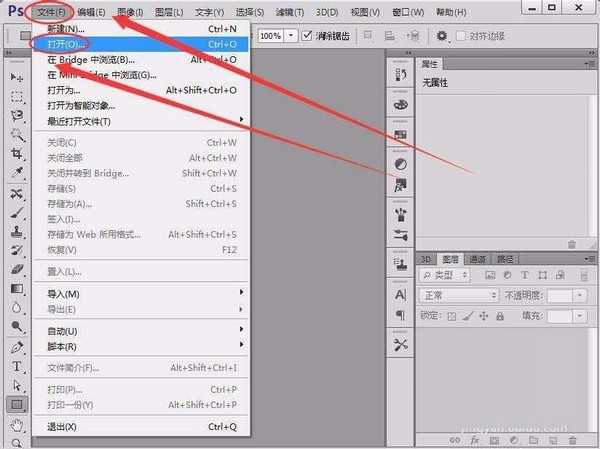This screenshot has height=449, width=600.
Task: Select the Crop tool
Action: (x=17, y=154)
